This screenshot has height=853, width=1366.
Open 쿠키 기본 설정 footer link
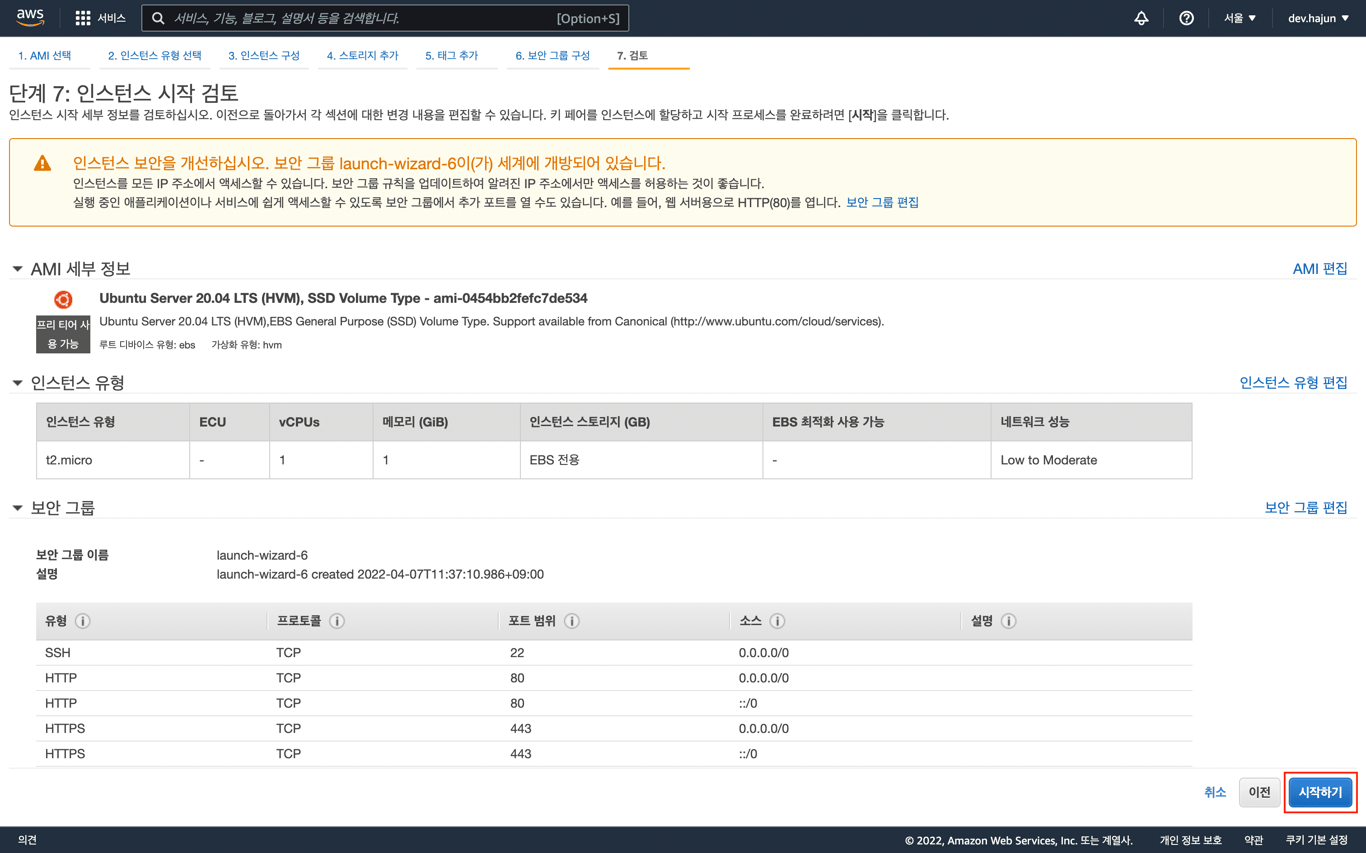pyautogui.click(x=1317, y=840)
